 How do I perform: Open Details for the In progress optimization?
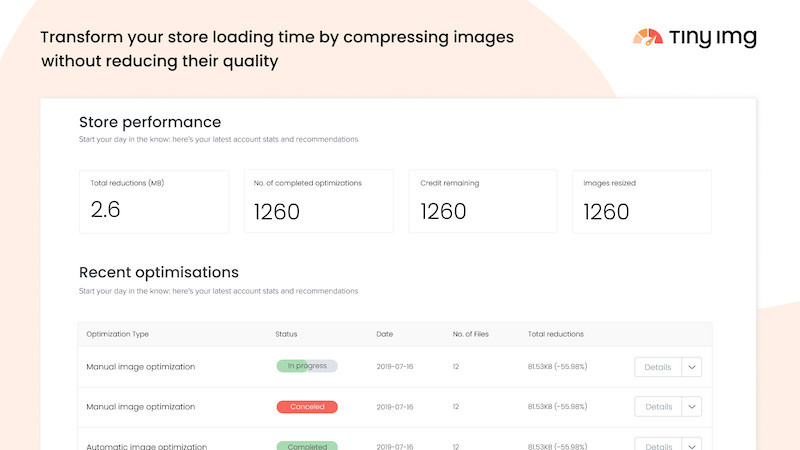(658, 367)
